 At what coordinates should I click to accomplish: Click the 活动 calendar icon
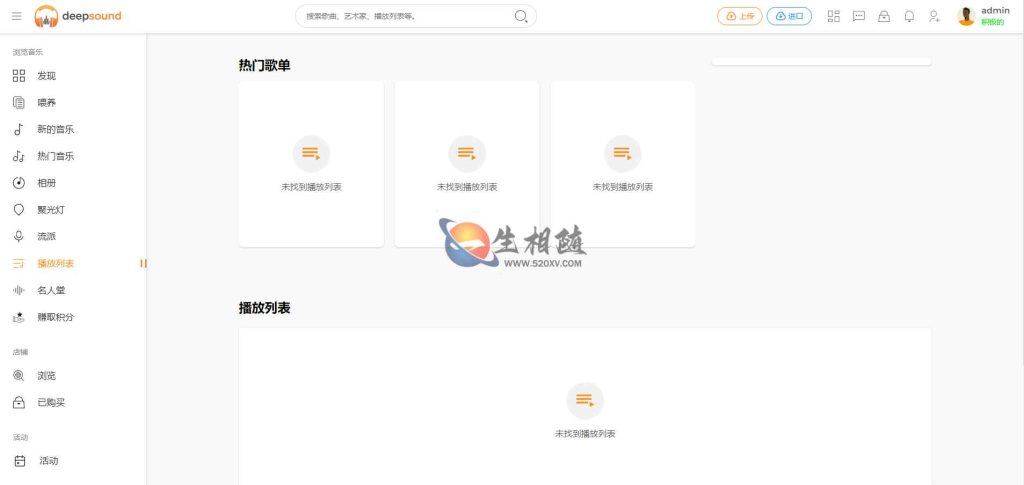pyautogui.click(x=20, y=461)
